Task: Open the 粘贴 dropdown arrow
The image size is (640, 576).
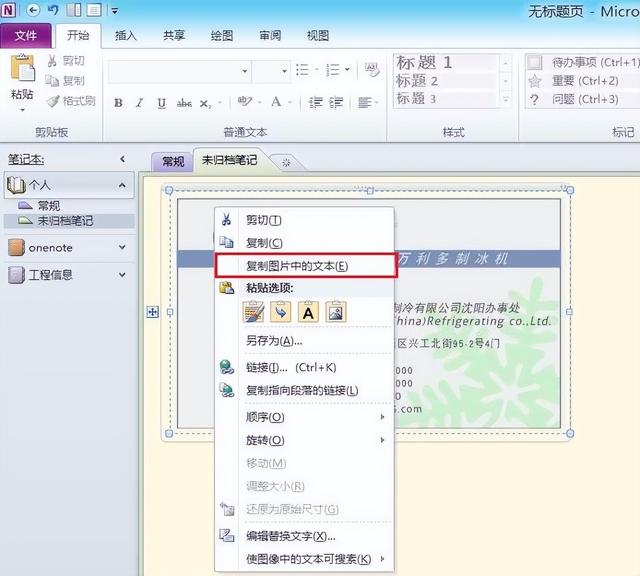Action: tap(22, 110)
